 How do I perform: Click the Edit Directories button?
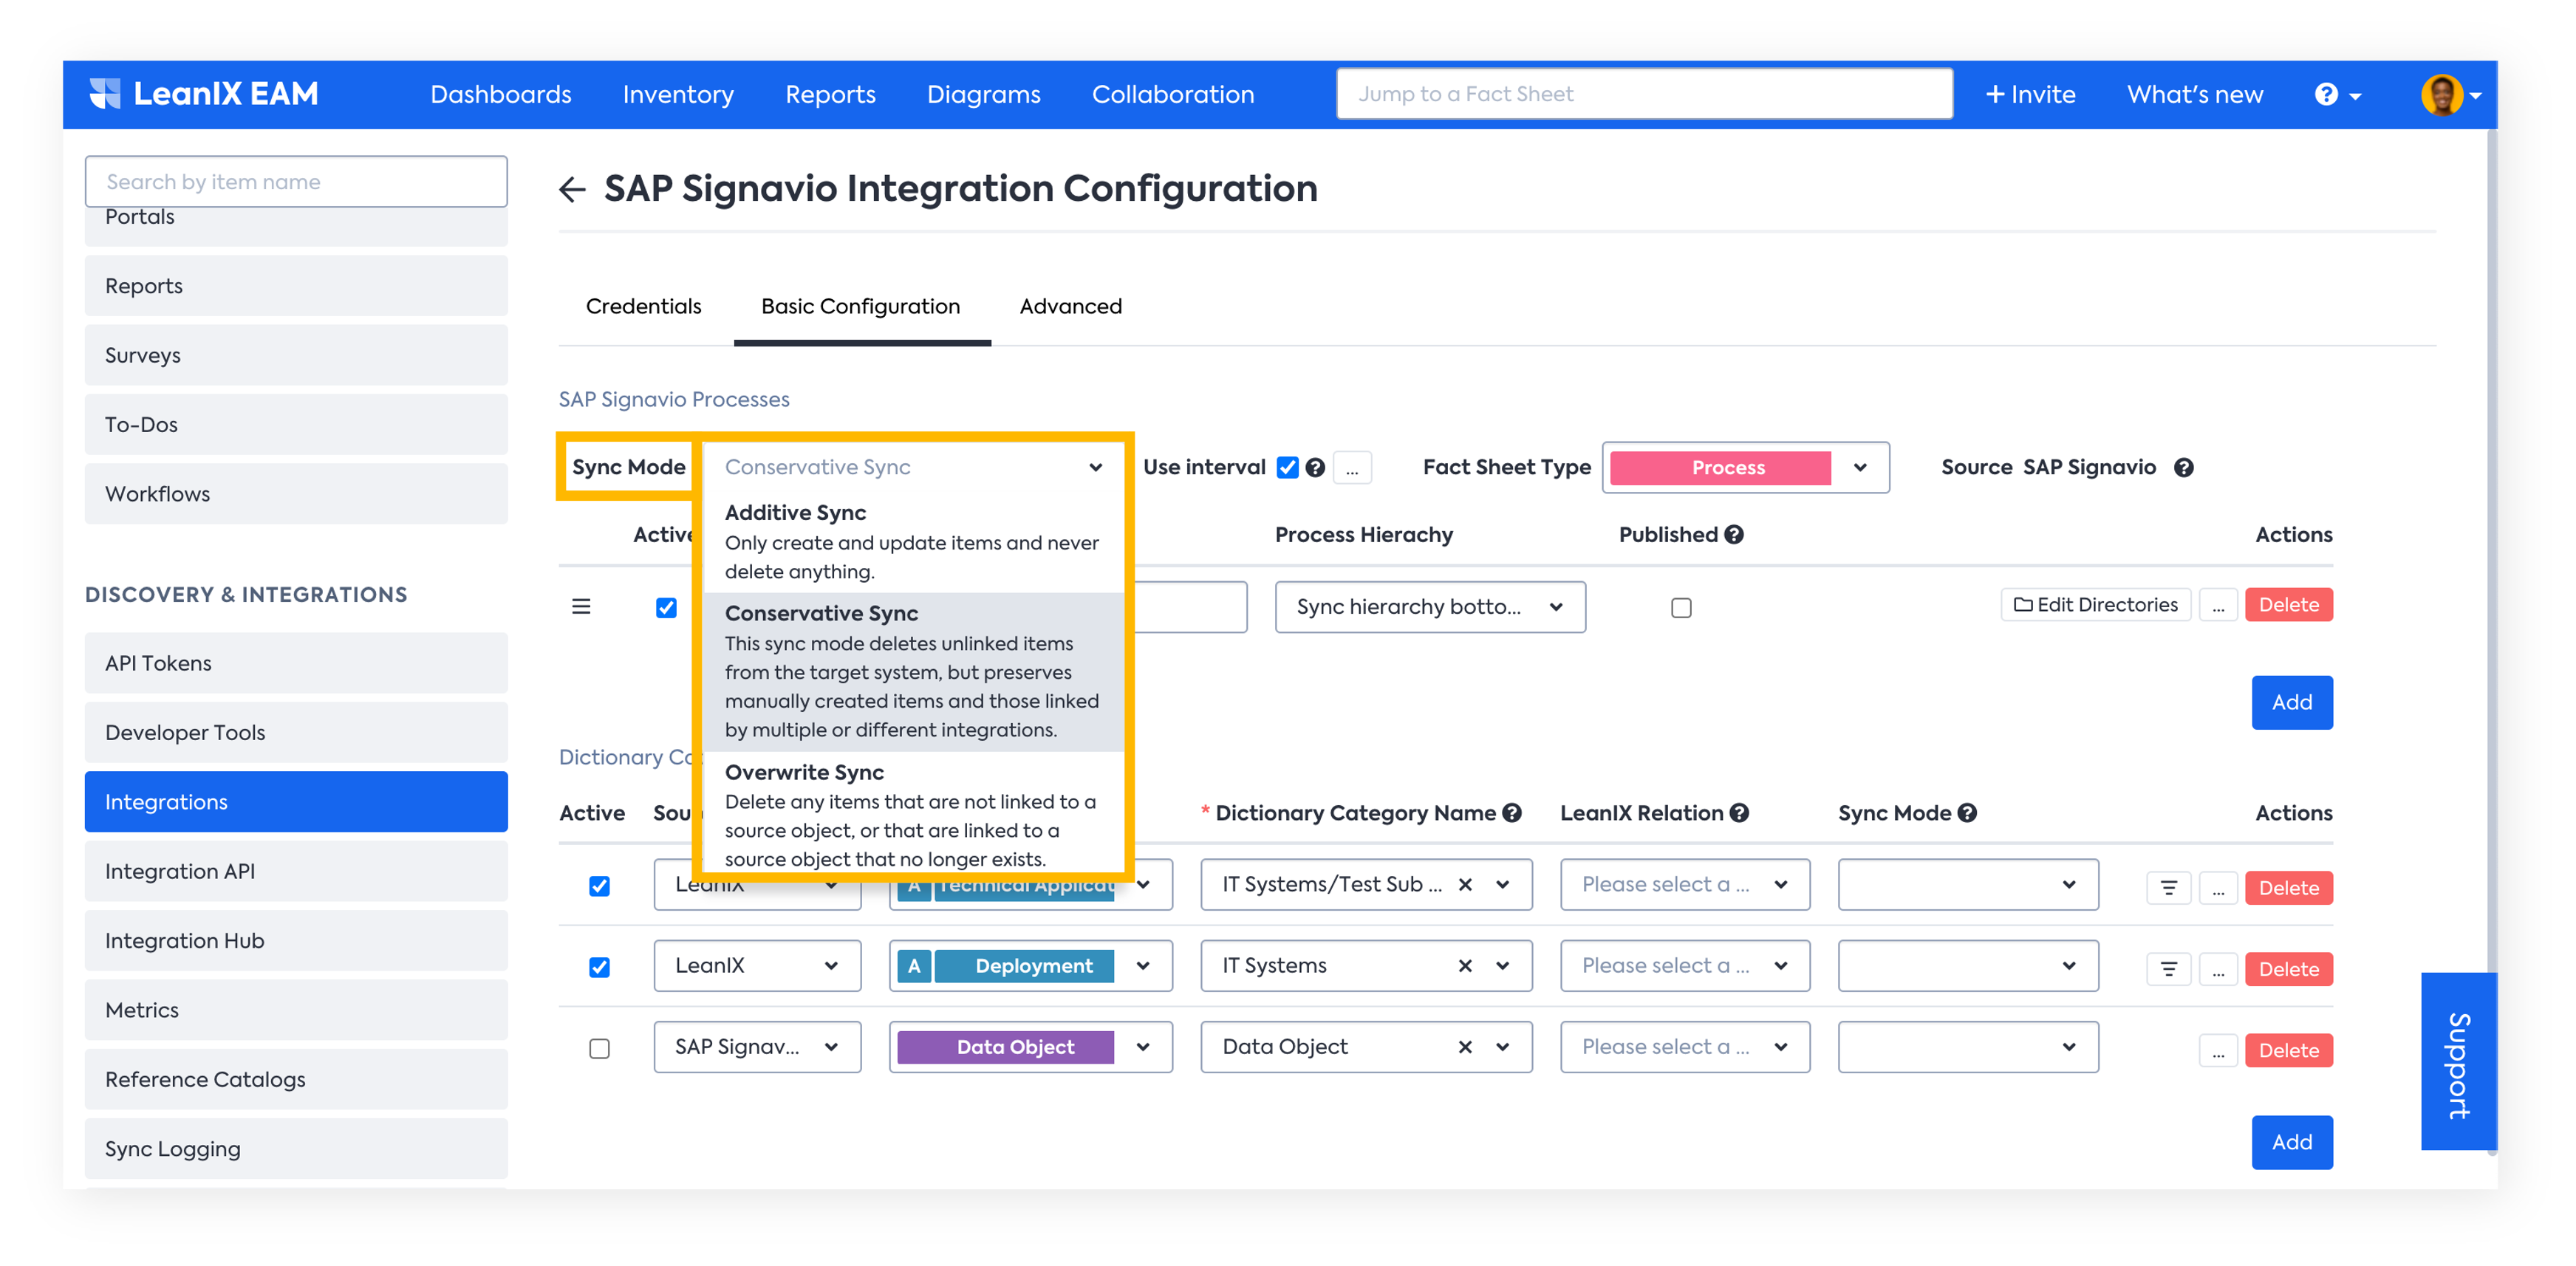click(2096, 604)
